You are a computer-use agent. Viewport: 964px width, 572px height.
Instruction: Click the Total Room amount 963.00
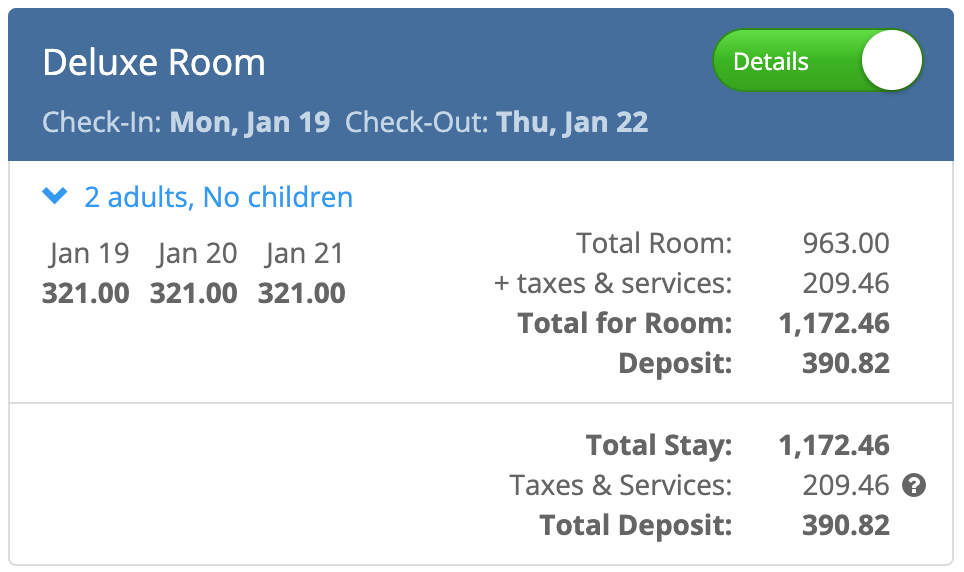pyautogui.click(x=845, y=243)
